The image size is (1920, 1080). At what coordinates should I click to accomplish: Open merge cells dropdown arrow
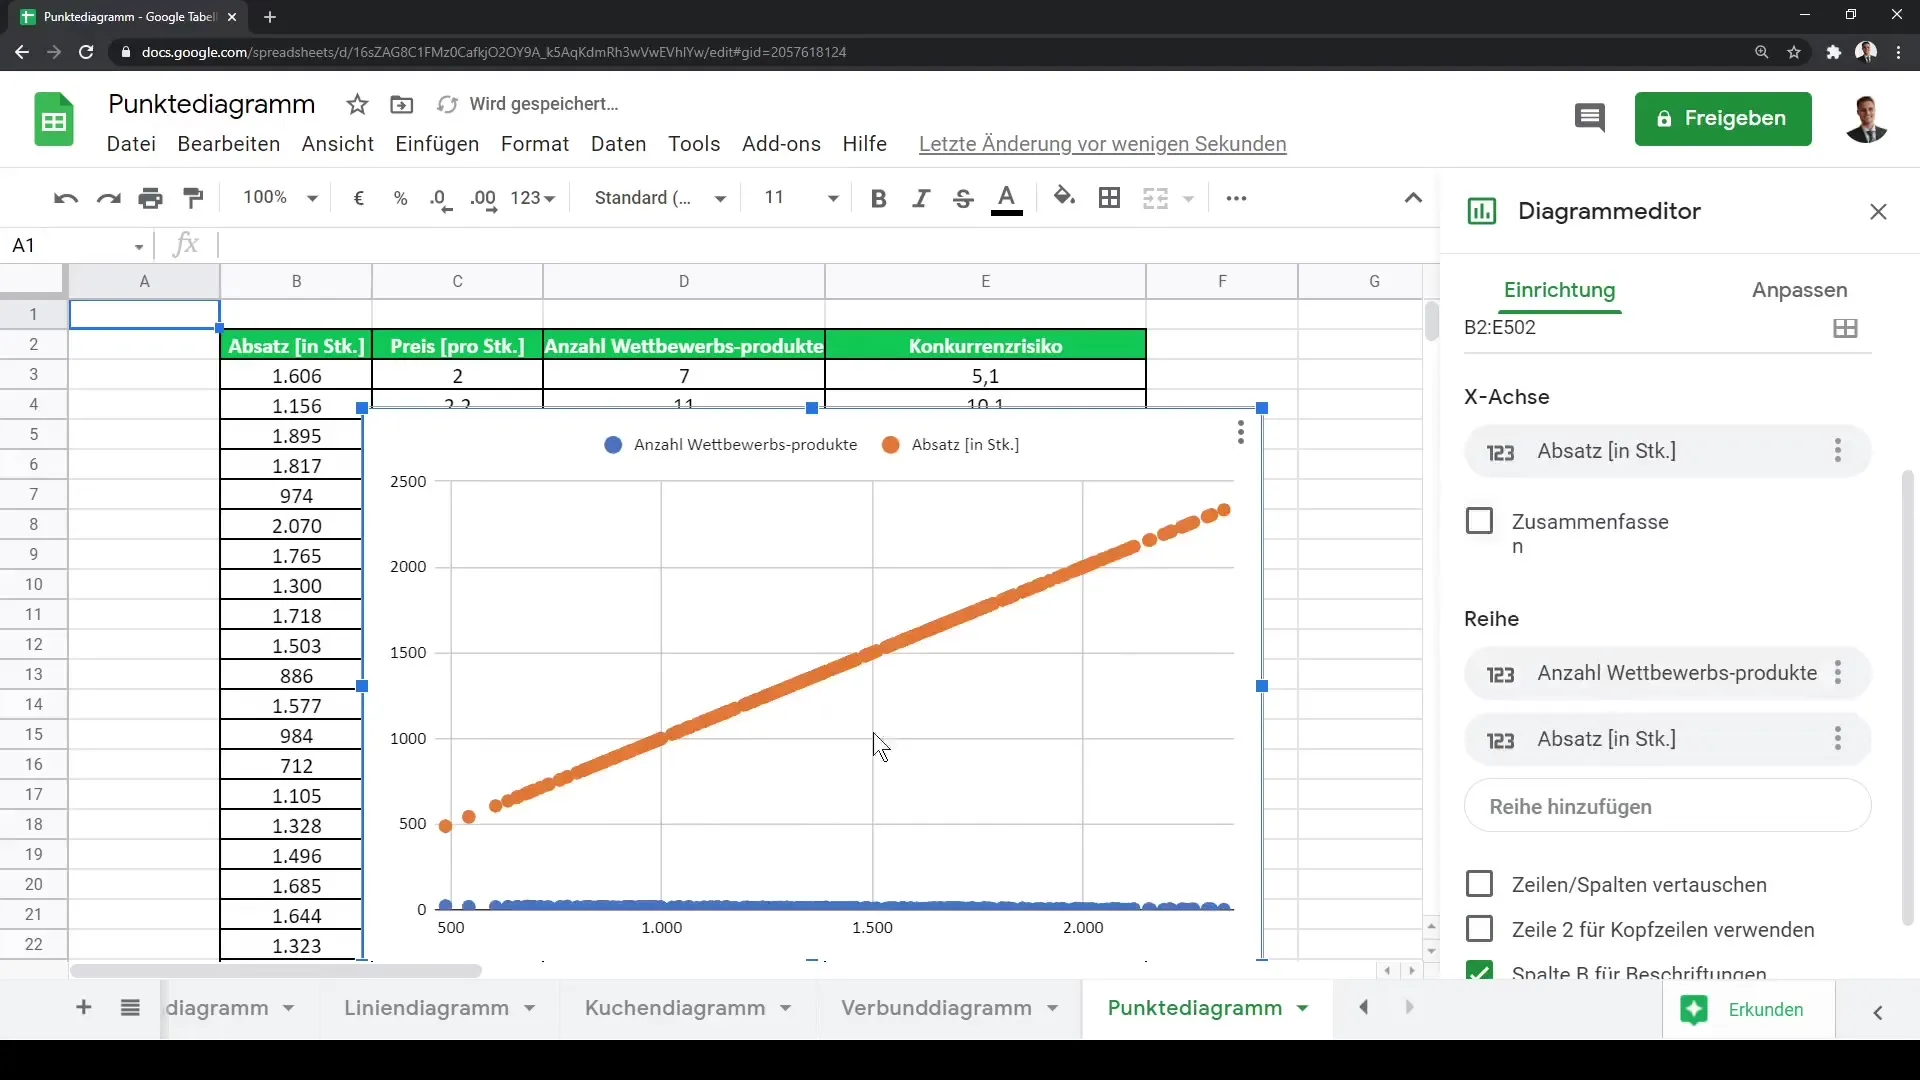click(x=1188, y=198)
